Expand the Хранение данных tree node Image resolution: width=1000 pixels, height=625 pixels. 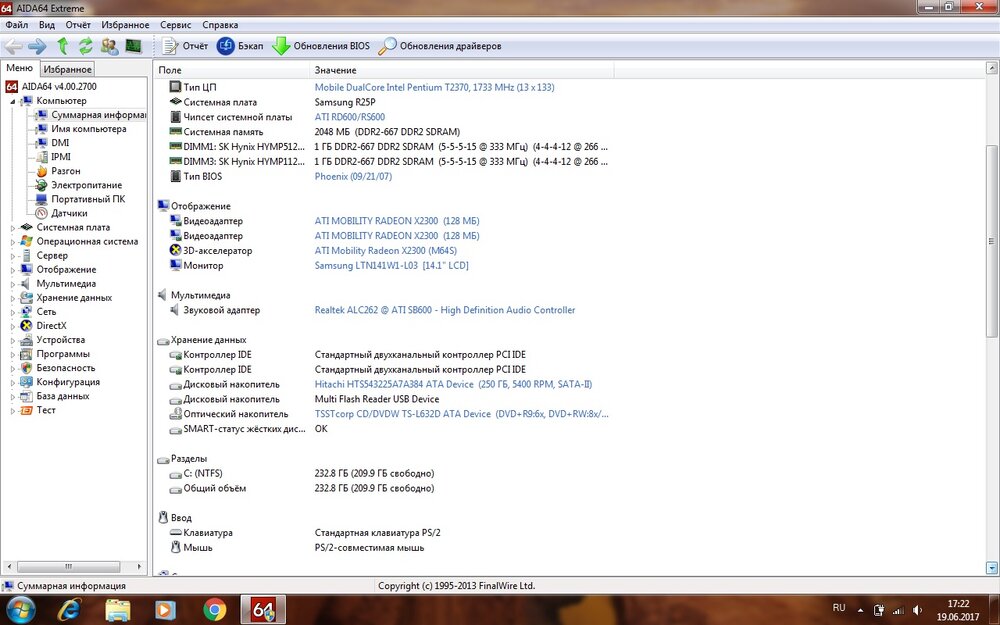pos(13,298)
